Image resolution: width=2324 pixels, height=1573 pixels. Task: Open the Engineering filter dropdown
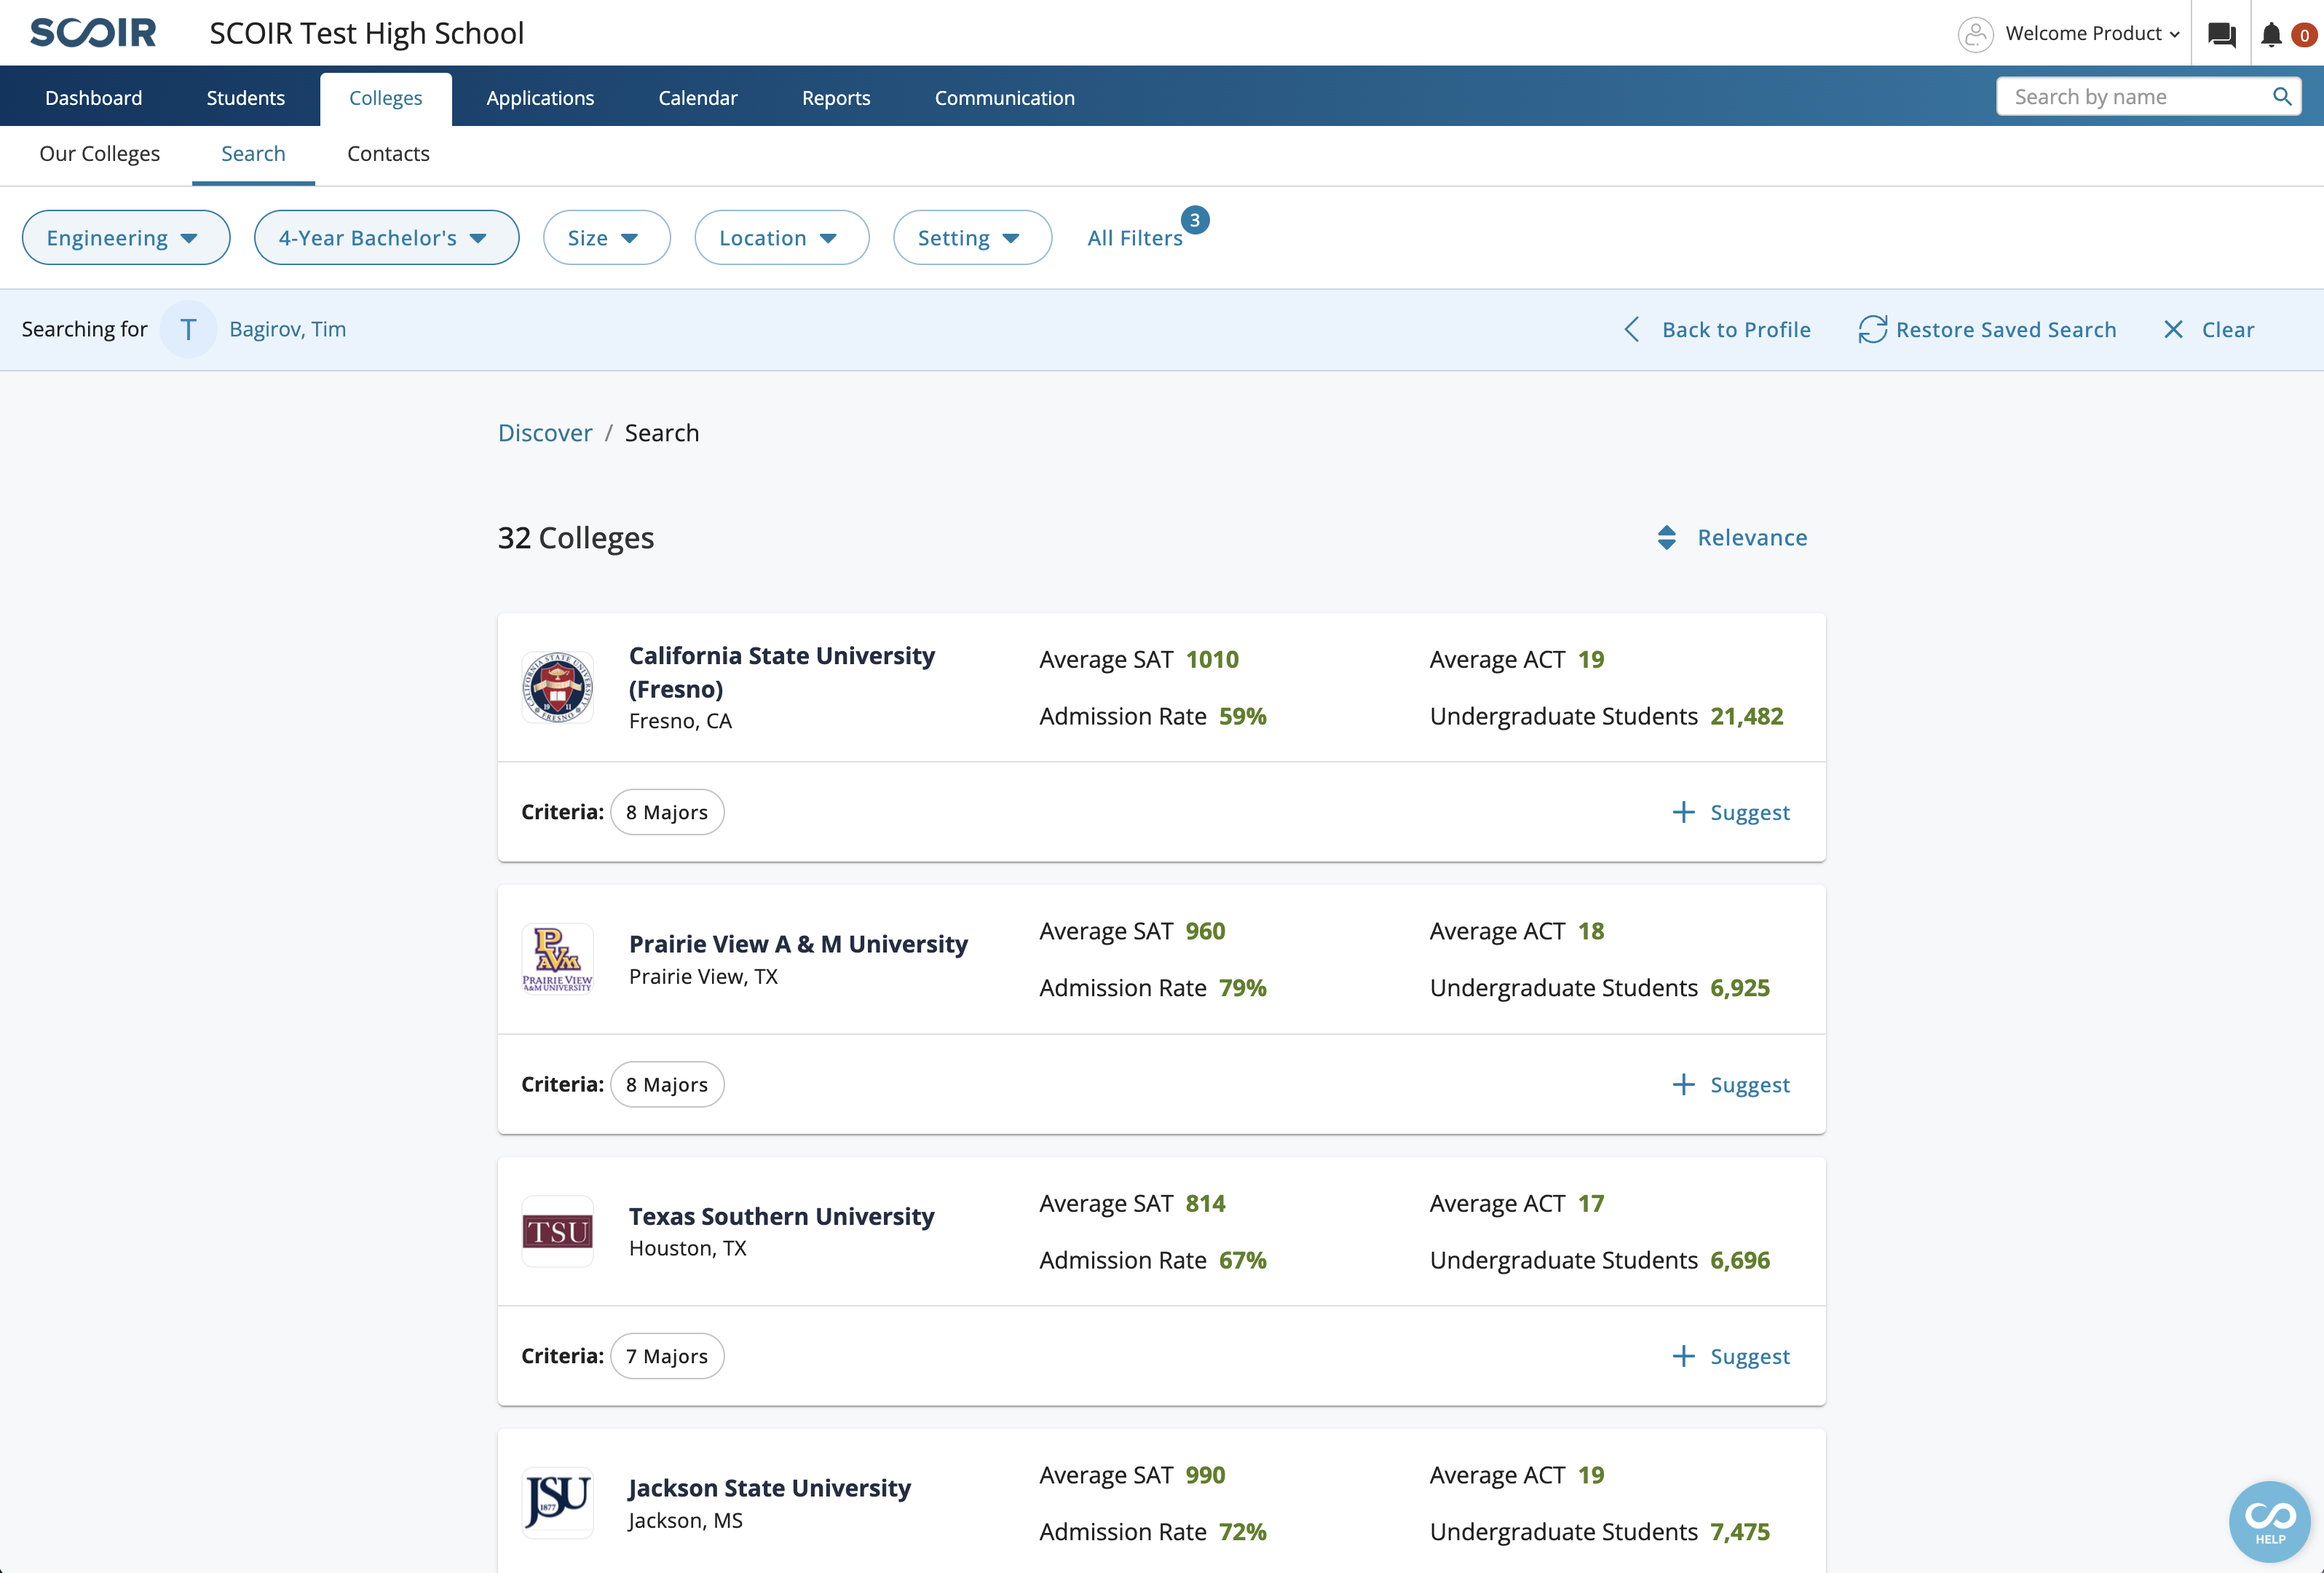126,237
